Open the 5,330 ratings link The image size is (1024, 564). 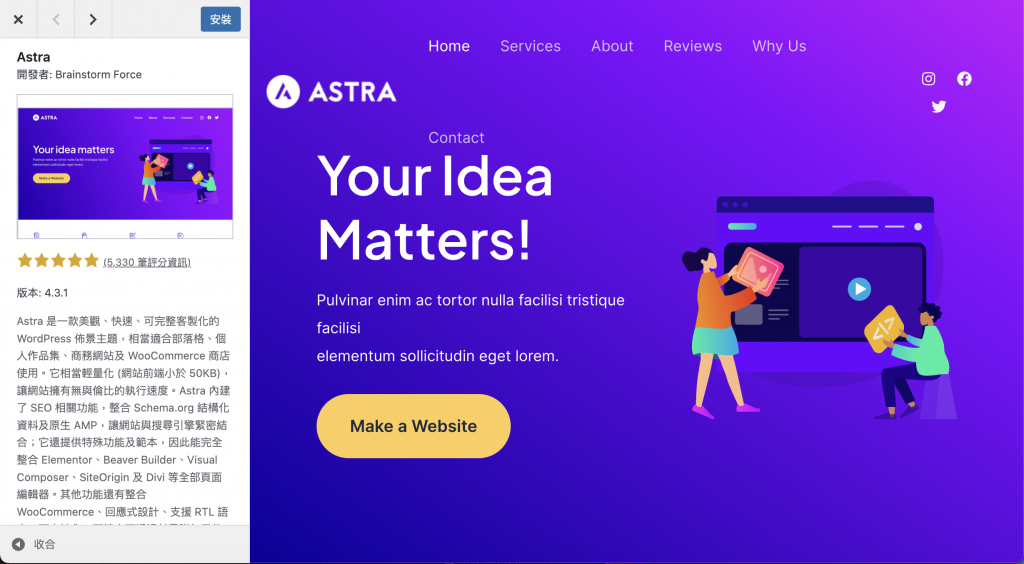(147, 262)
